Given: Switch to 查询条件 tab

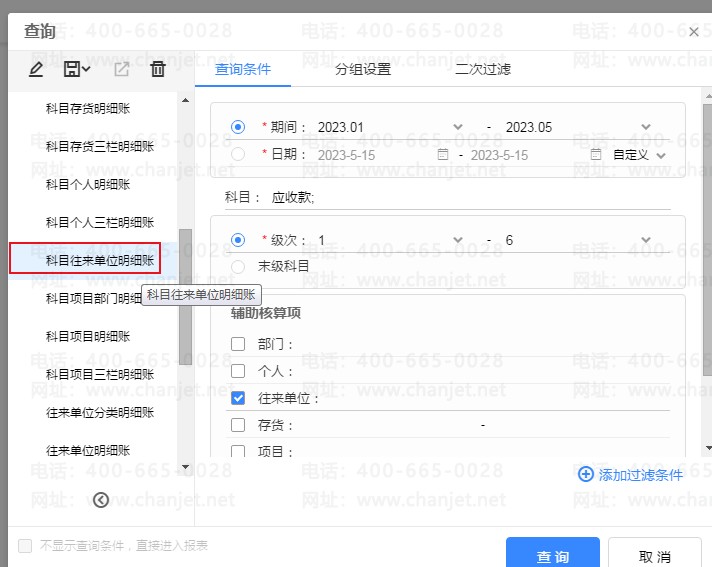Looking at the screenshot, I should pos(243,69).
